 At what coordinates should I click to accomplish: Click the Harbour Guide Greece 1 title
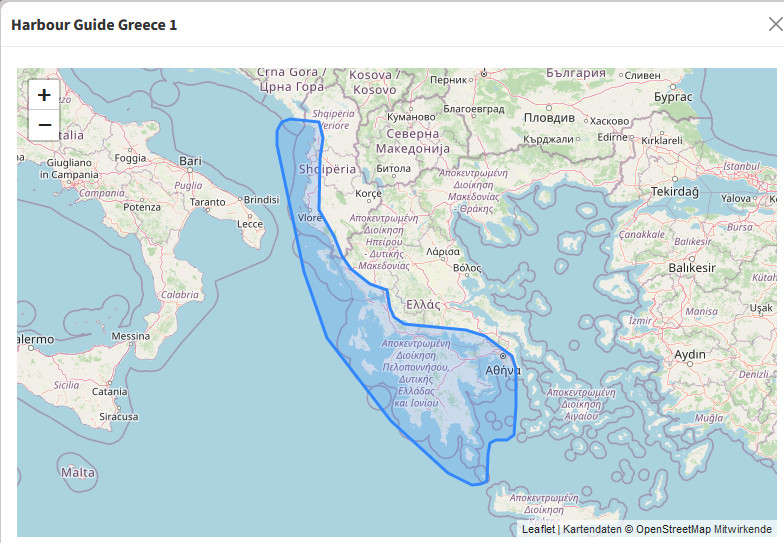point(94,24)
